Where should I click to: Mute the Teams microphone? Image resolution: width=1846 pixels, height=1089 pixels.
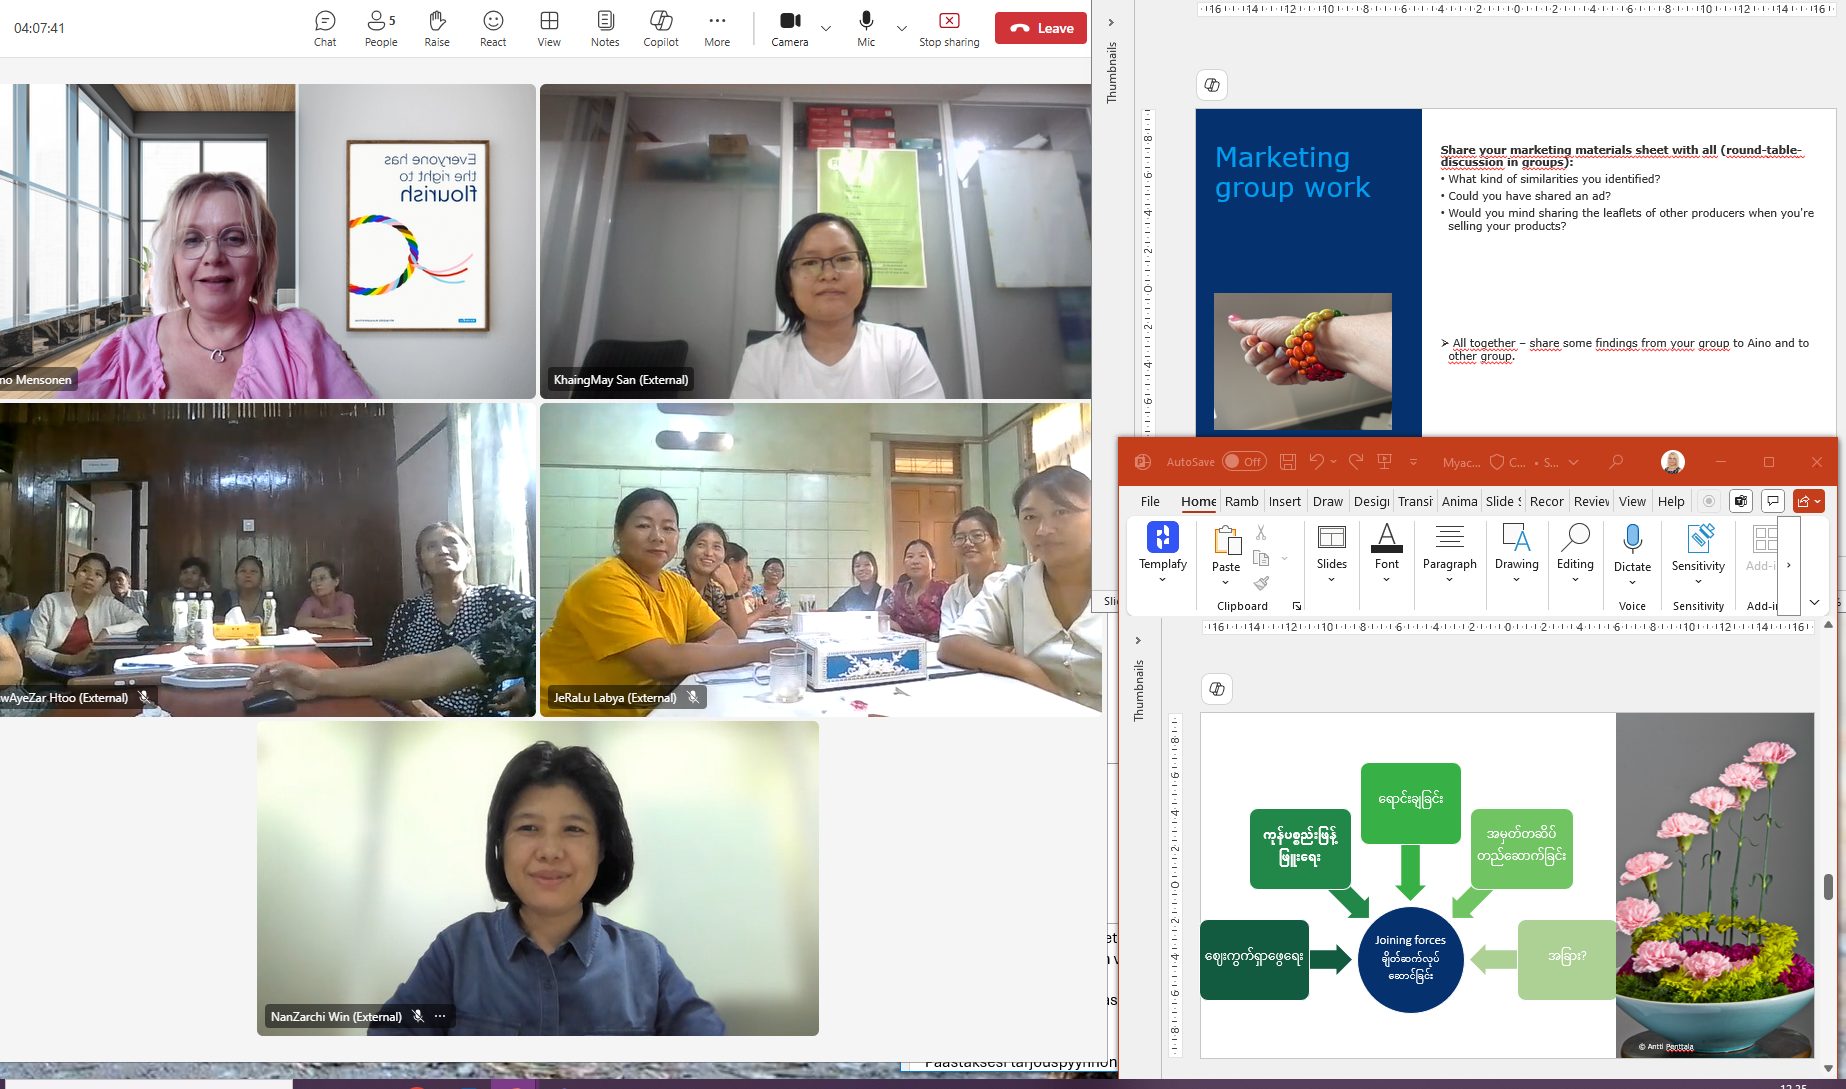coord(866,28)
